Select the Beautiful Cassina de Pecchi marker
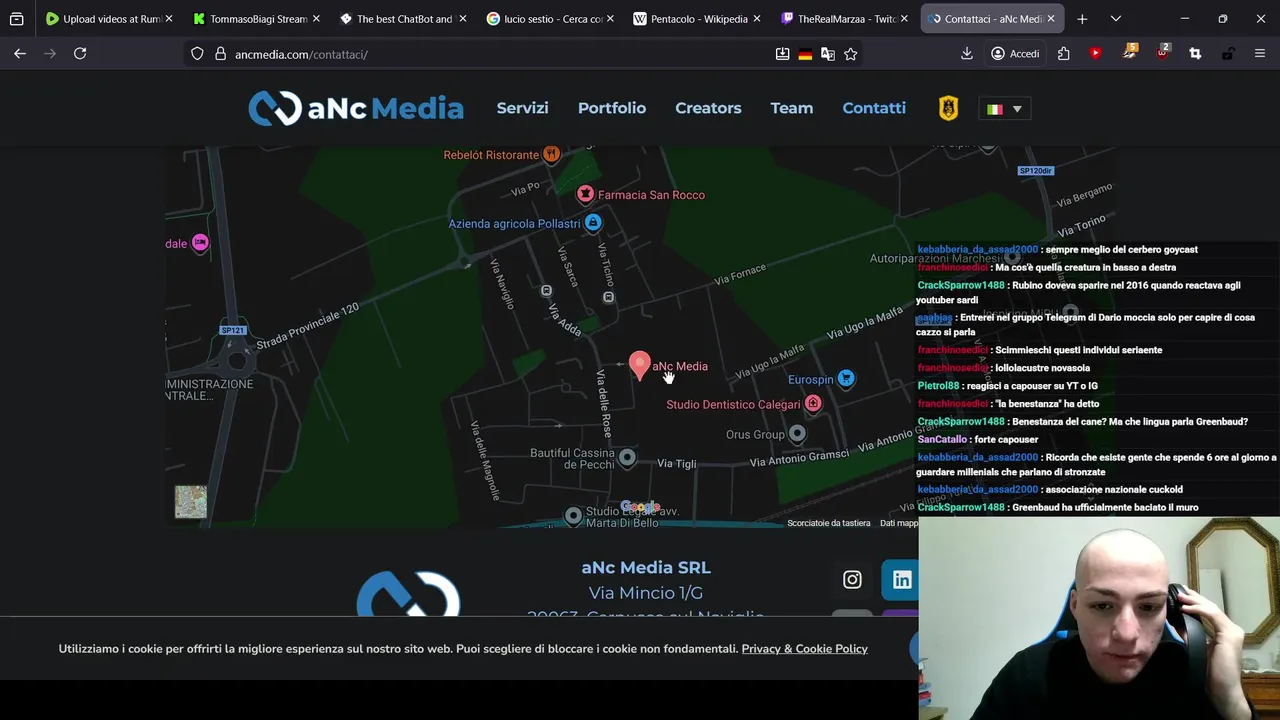The image size is (1280, 720). 627,457
